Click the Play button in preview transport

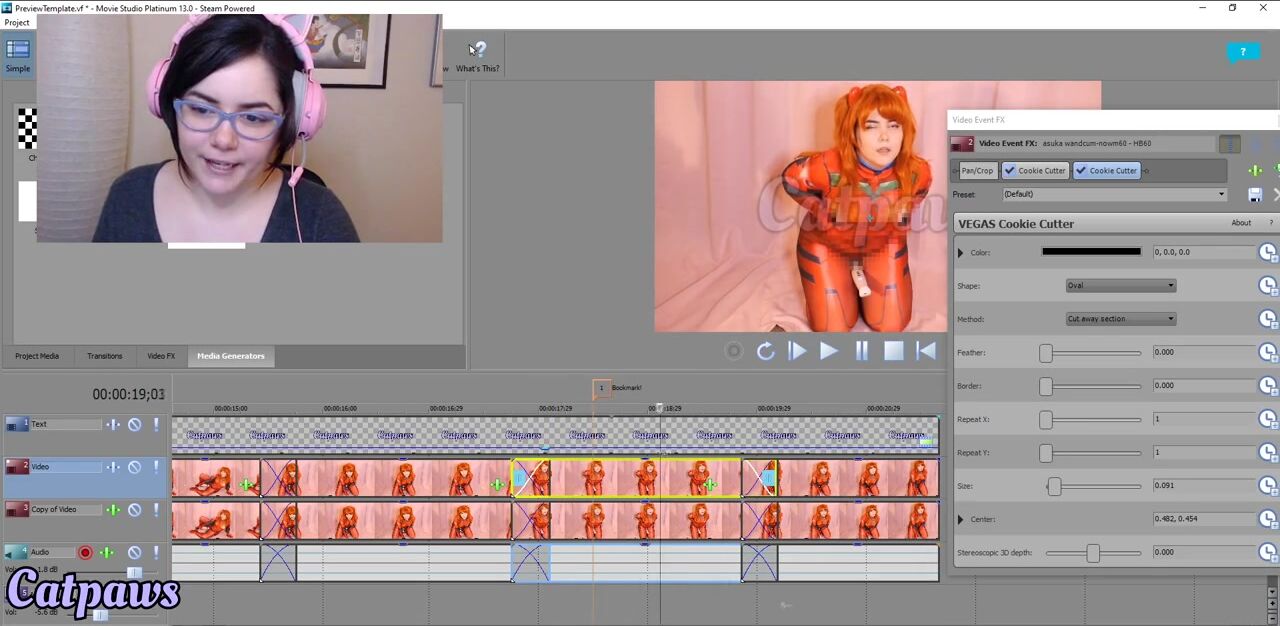point(828,351)
